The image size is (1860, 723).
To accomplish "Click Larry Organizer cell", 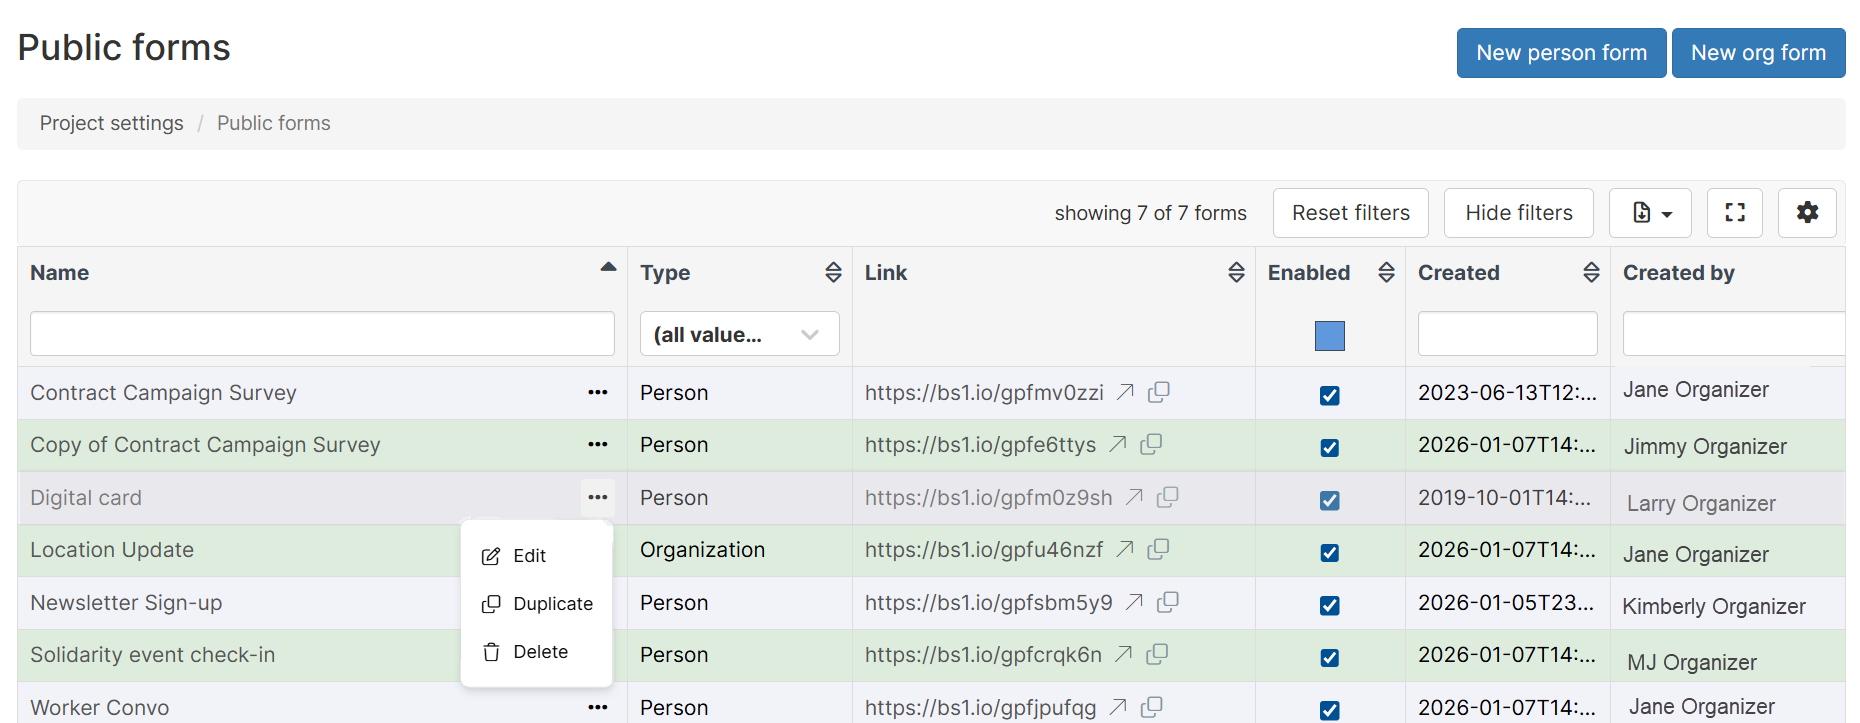I will click(1701, 503).
